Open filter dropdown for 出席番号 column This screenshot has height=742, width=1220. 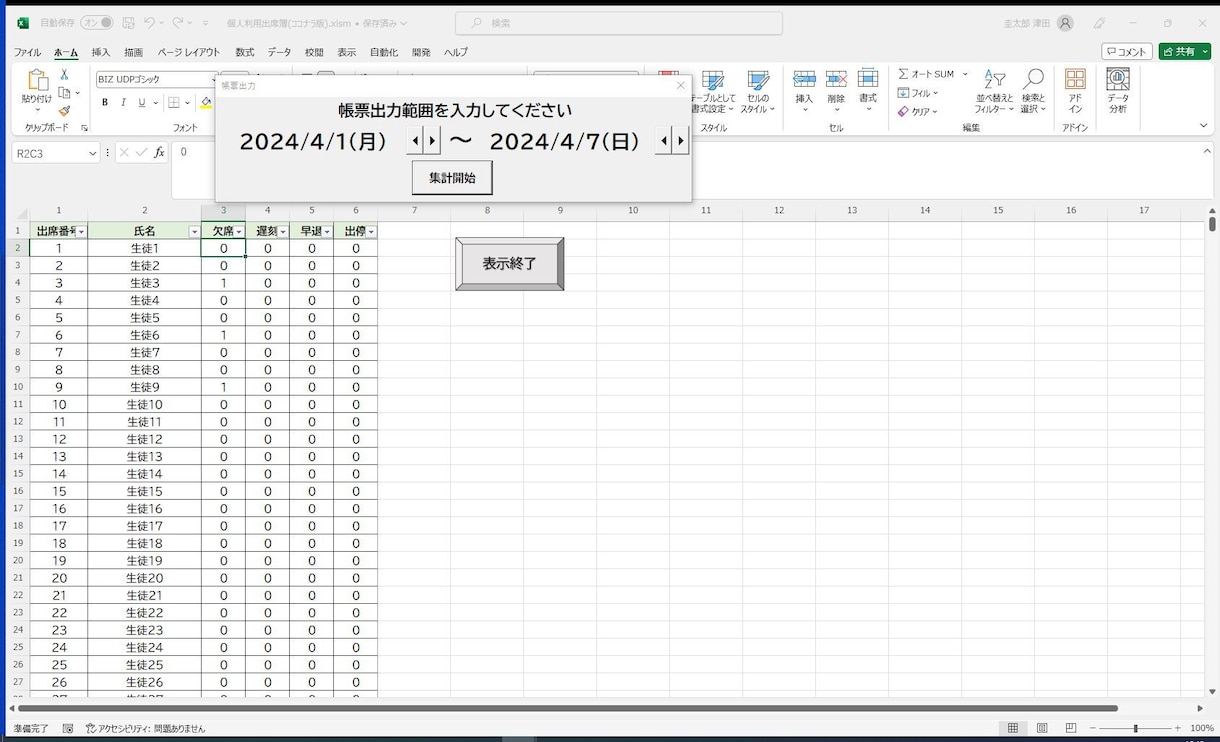81,231
